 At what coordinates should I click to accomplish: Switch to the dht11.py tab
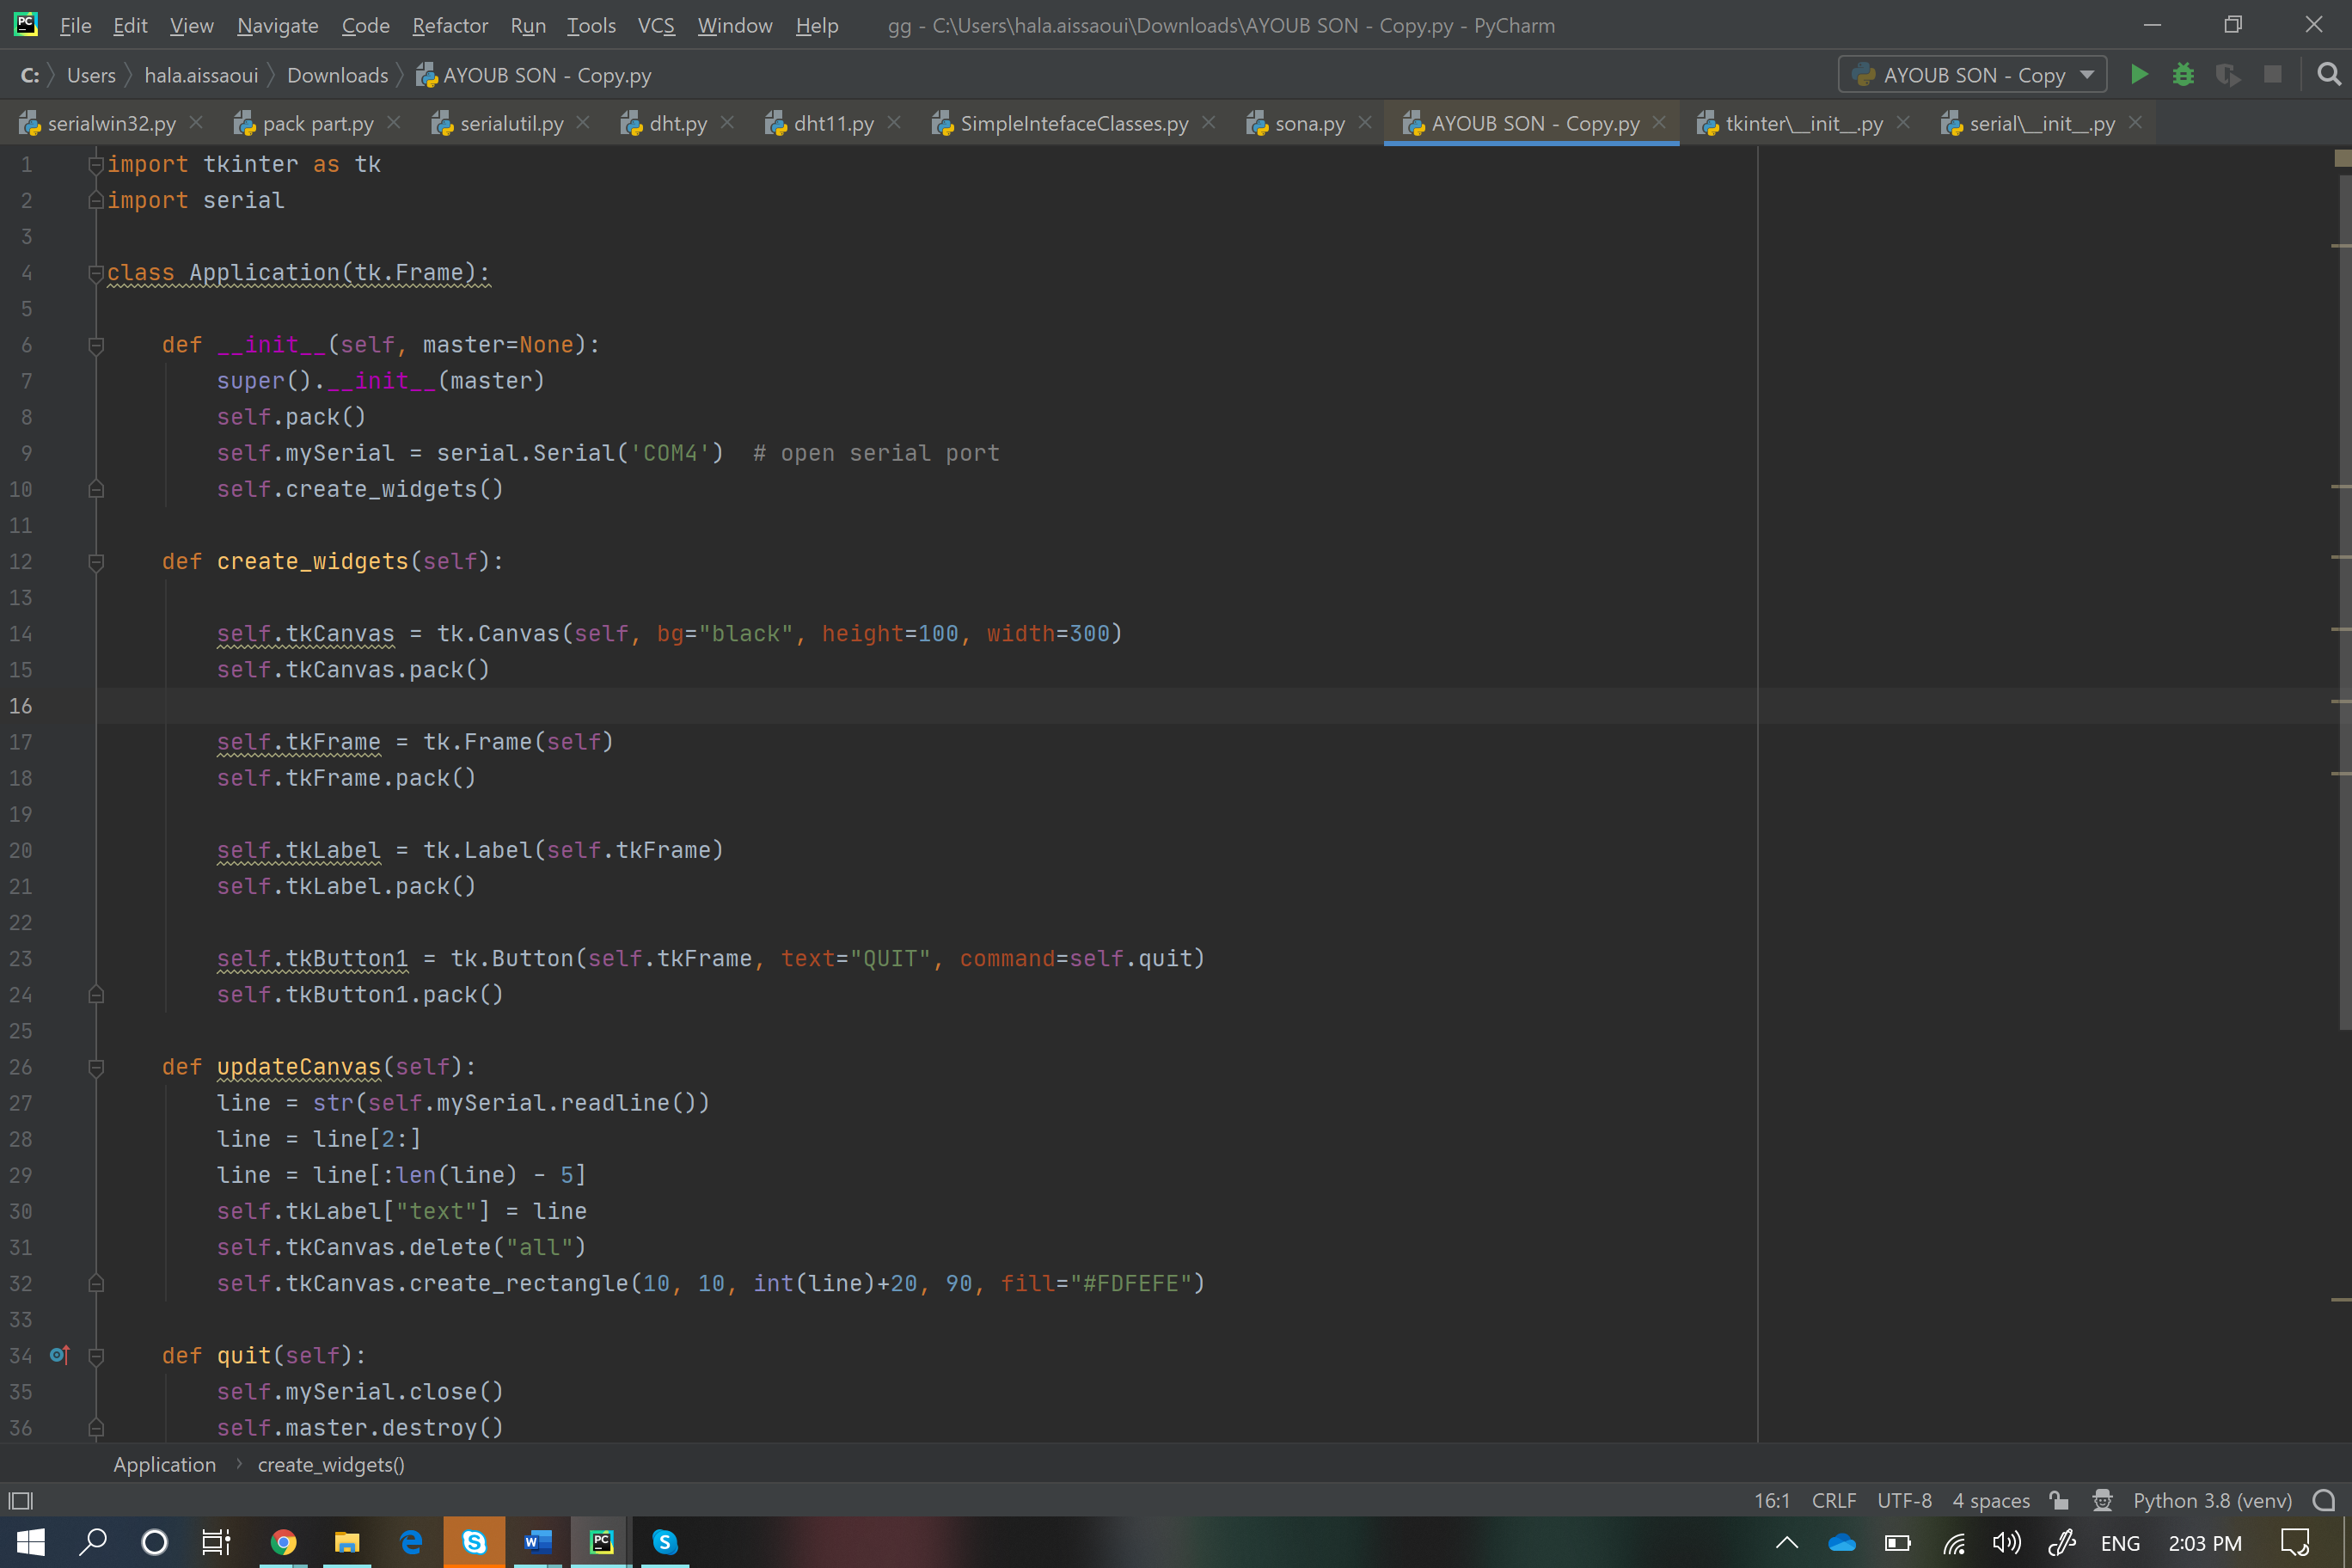[832, 123]
